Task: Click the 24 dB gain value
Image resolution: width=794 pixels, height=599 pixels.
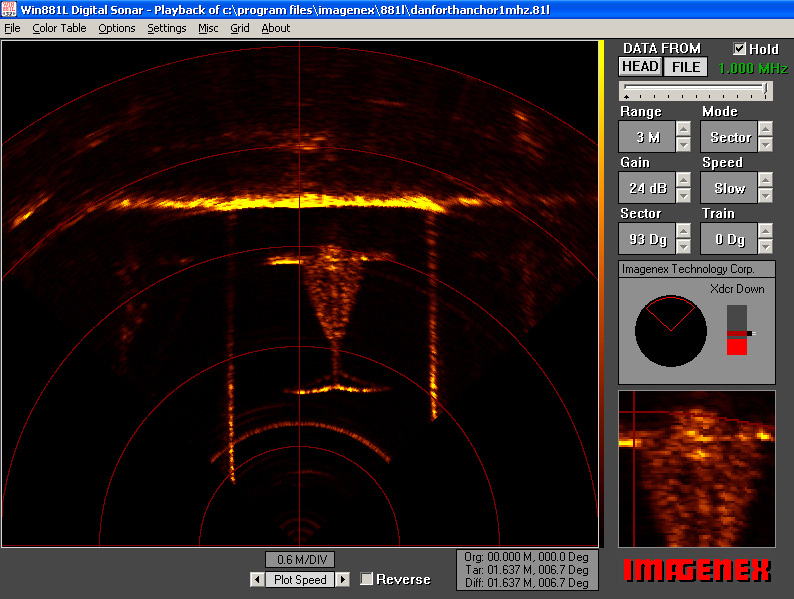Action: coord(647,188)
